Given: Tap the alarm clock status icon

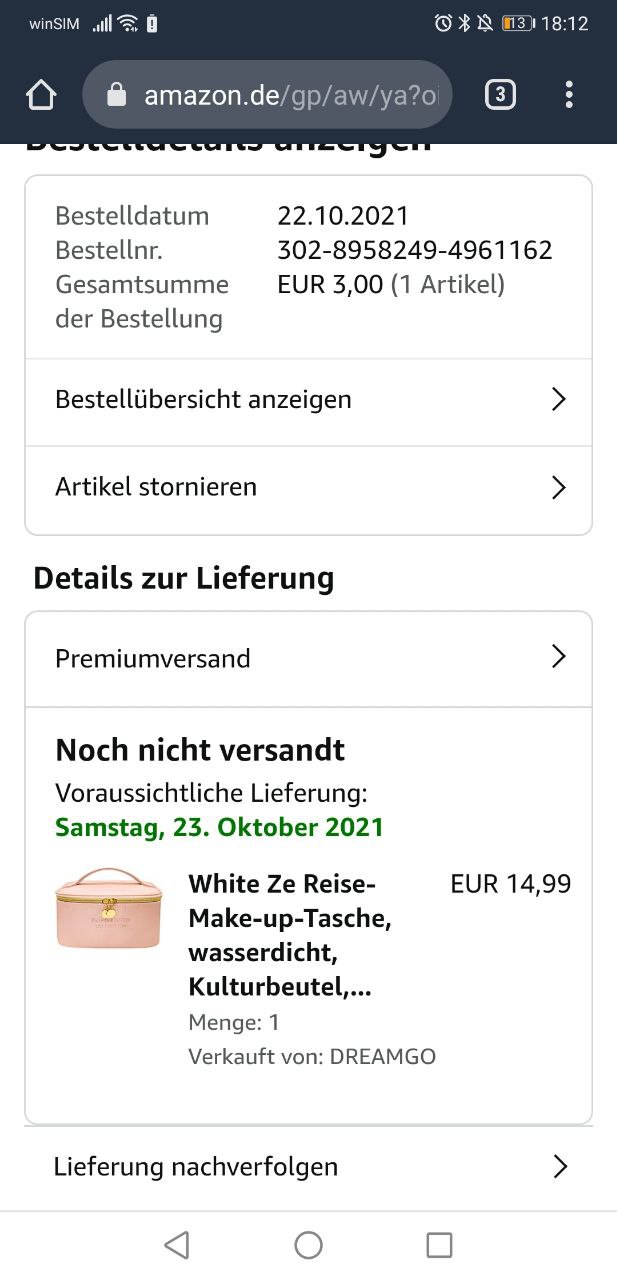Looking at the screenshot, I should pos(443,23).
